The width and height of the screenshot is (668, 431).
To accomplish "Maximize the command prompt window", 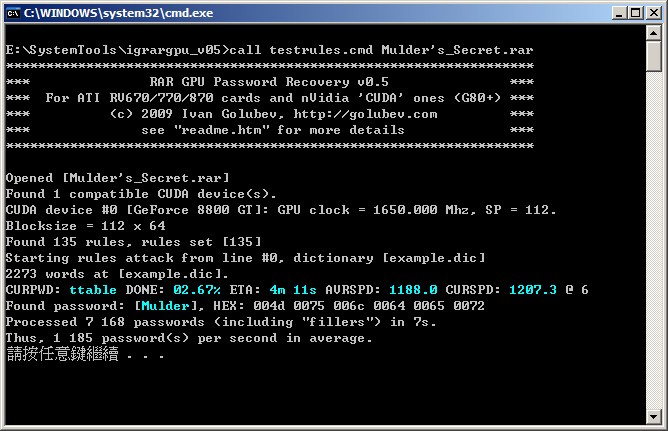I will 636,13.
